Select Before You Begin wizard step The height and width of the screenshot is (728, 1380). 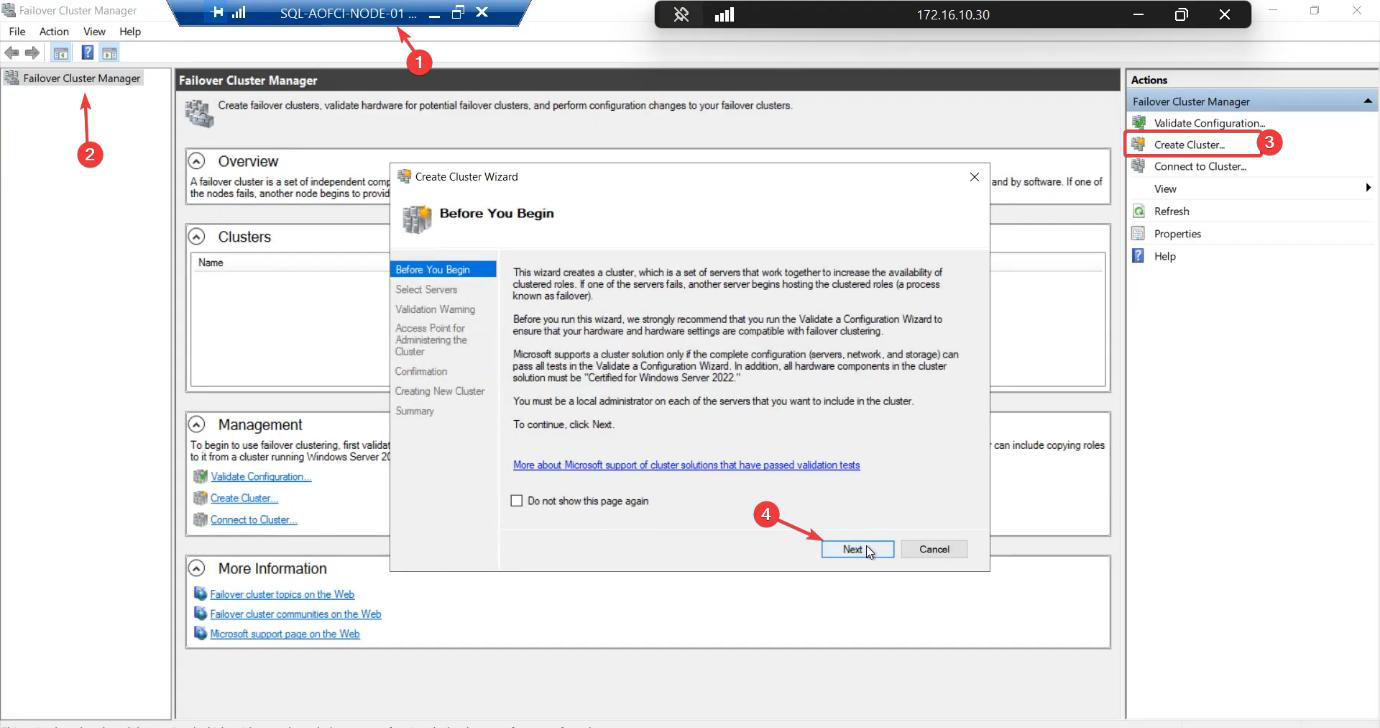[x=444, y=269]
